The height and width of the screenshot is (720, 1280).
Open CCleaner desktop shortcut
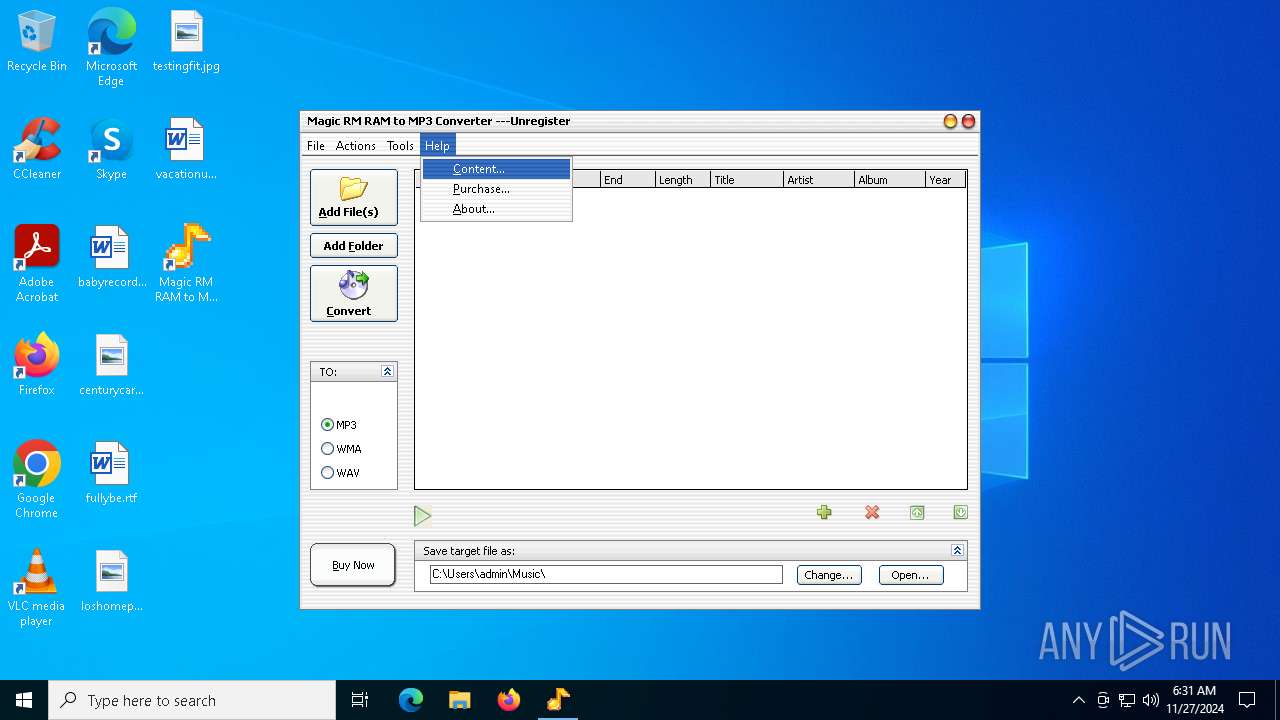(x=37, y=150)
